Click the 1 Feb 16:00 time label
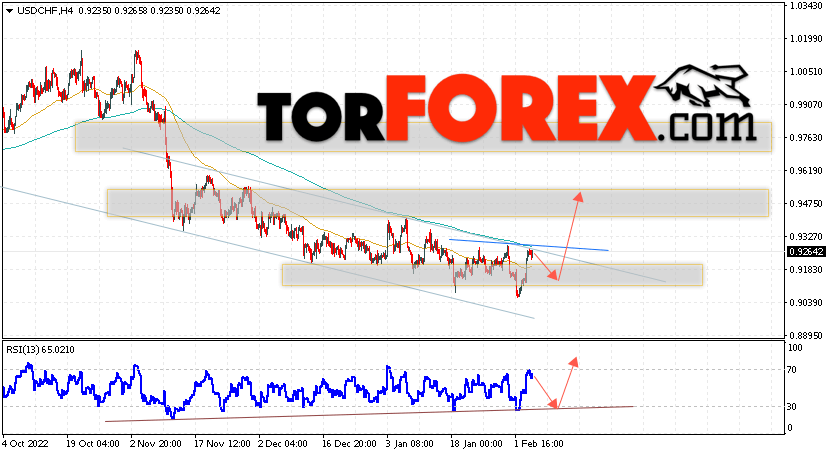 539,443
